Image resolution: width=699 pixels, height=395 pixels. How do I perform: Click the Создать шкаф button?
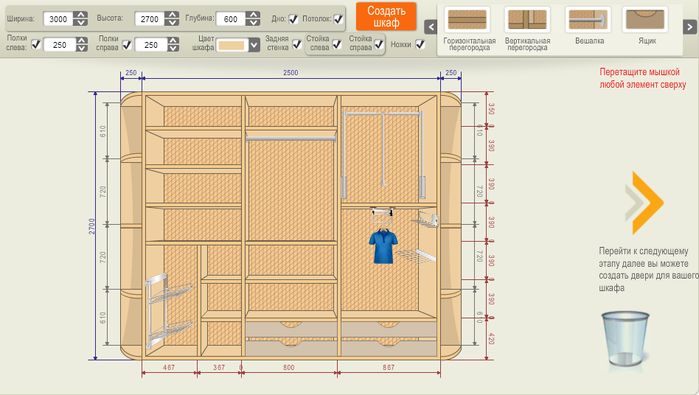click(x=386, y=16)
